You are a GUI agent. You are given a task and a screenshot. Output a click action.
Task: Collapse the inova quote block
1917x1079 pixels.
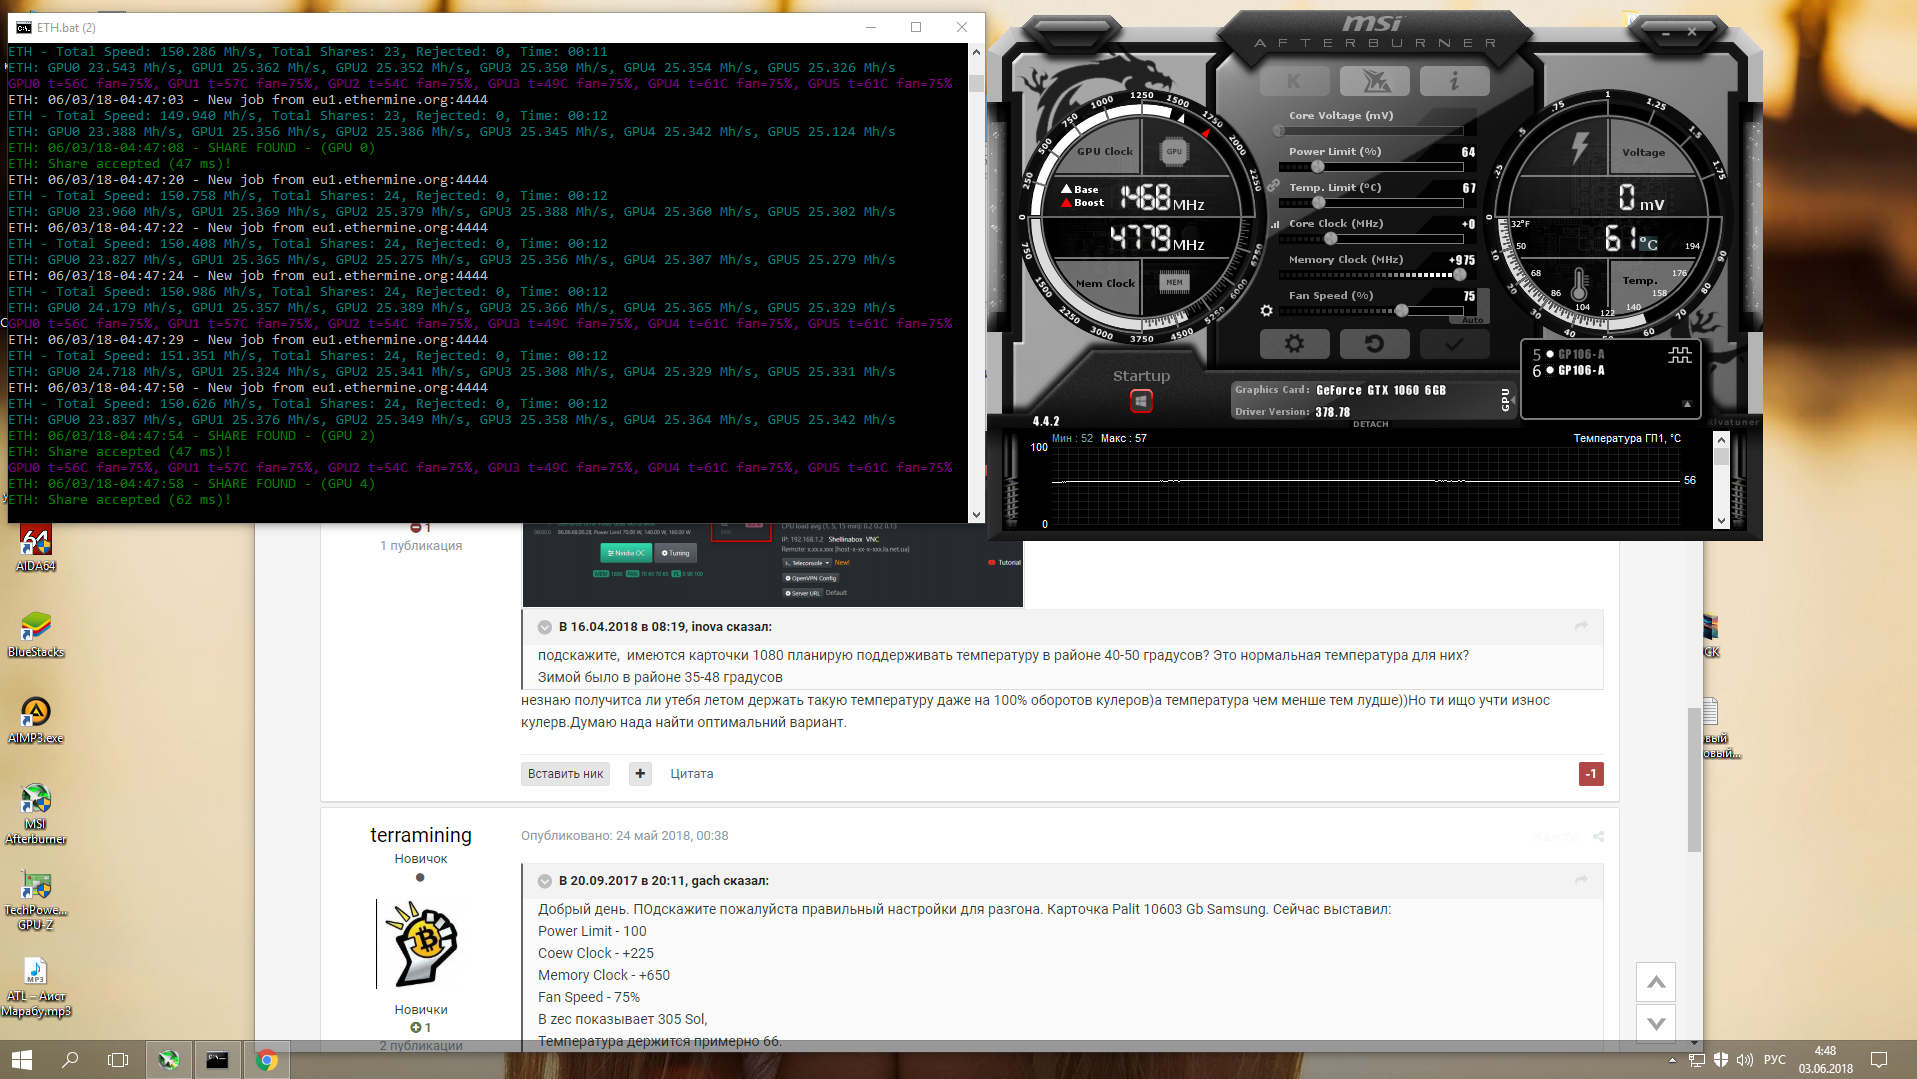coord(545,627)
